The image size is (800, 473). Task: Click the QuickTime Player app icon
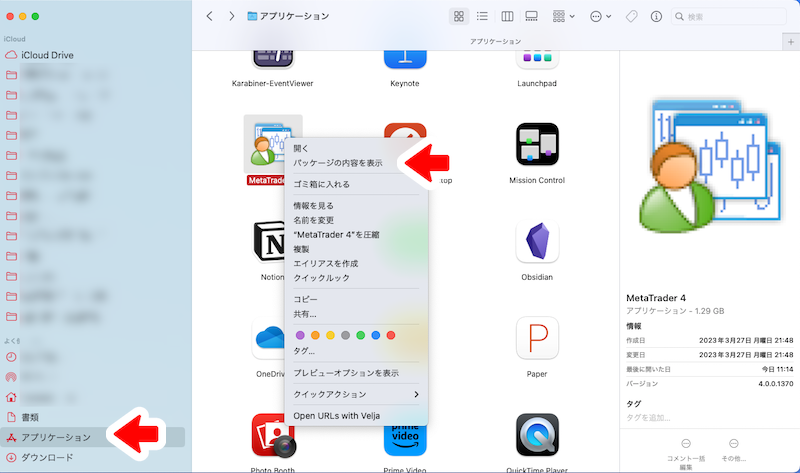tap(537, 435)
